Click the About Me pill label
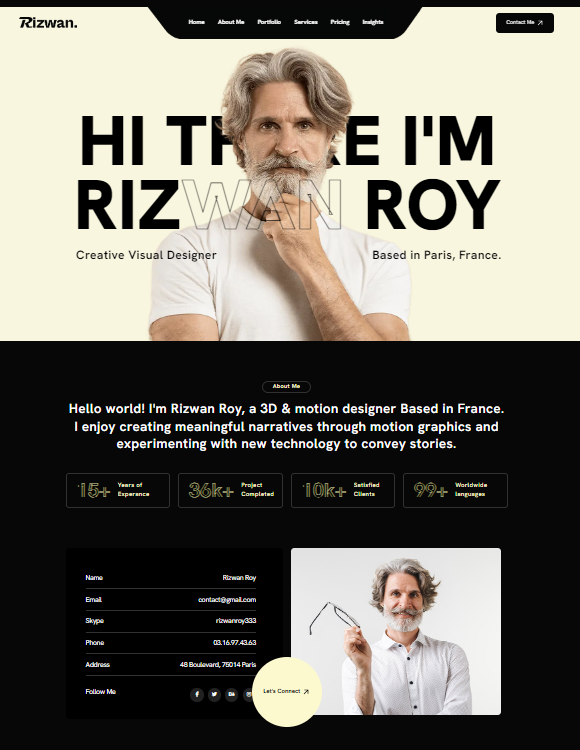Viewport: 580px width, 750px height. [x=286, y=386]
